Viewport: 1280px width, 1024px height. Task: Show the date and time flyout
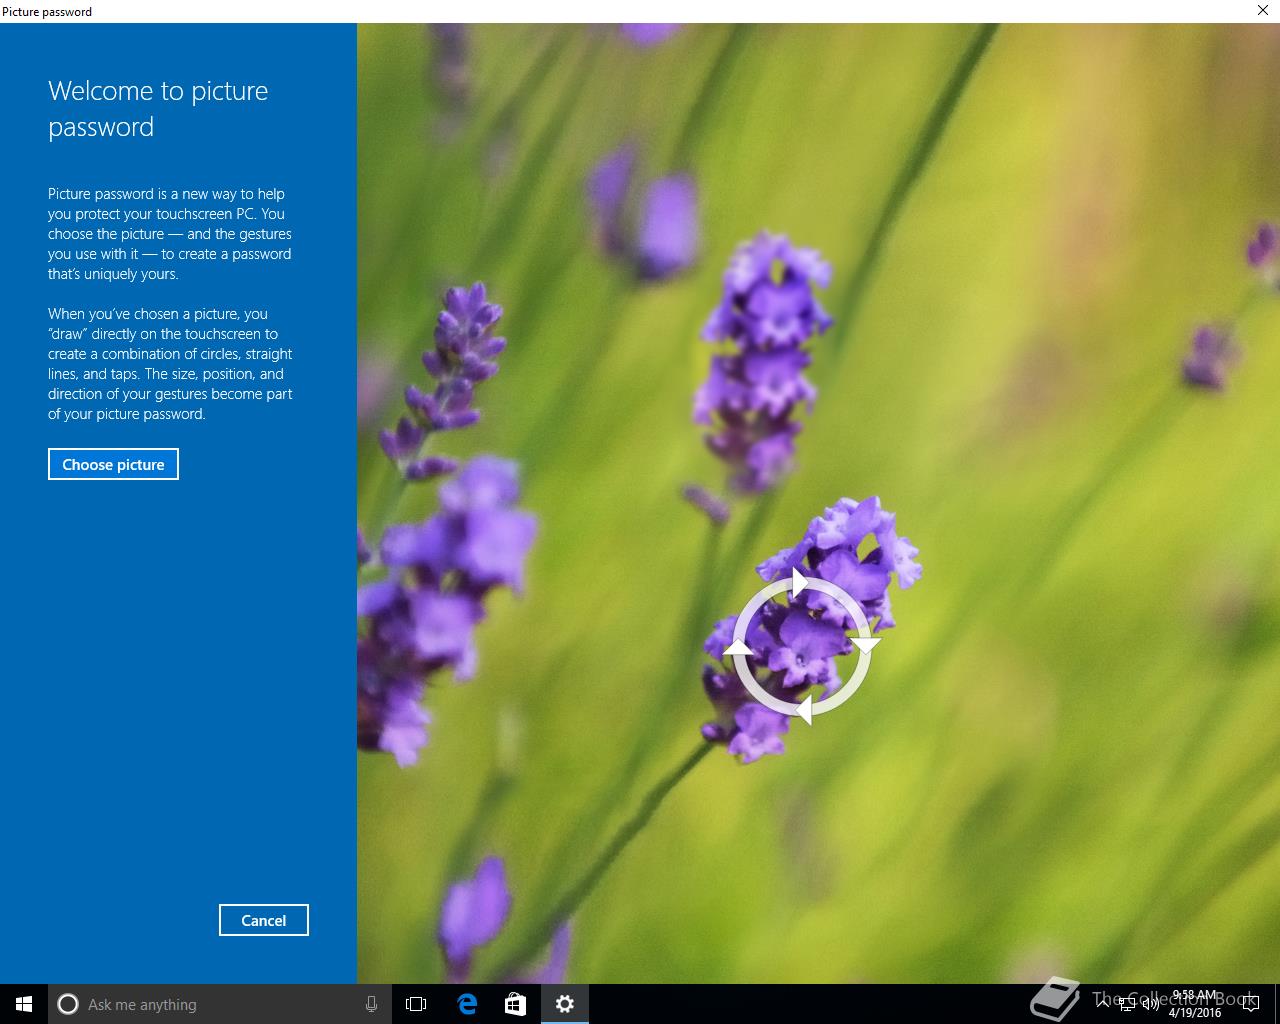click(1195, 1004)
